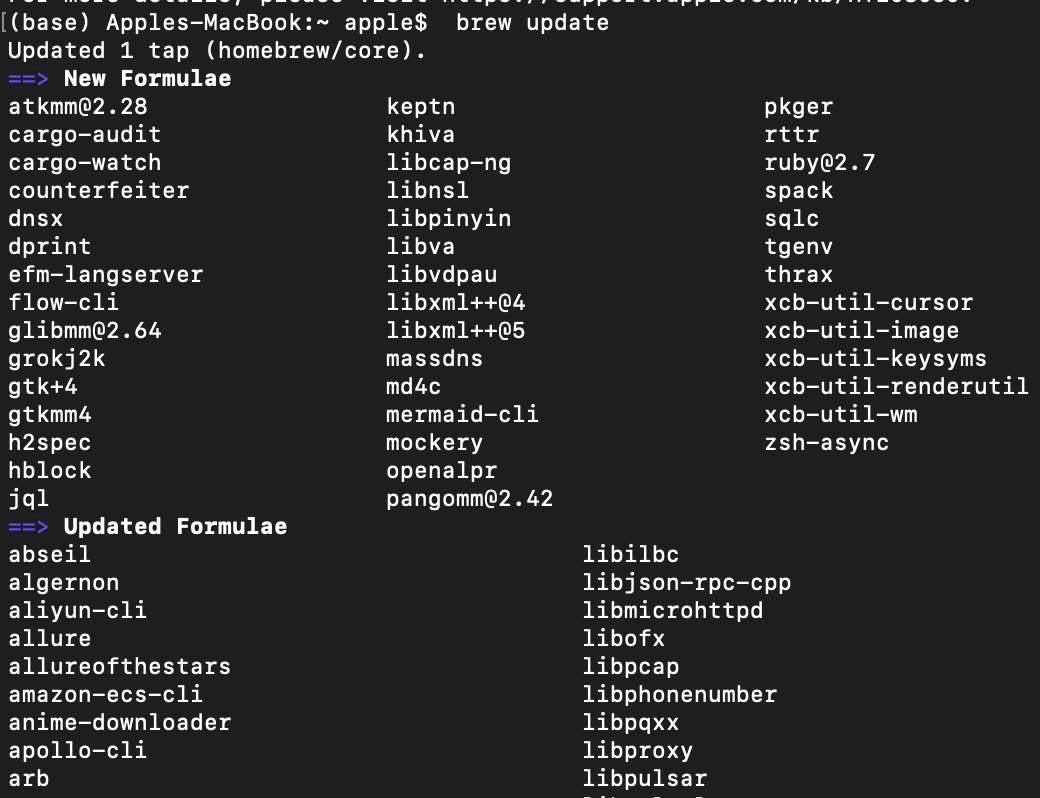Click the "New Formulae" heading

(147, 78)
